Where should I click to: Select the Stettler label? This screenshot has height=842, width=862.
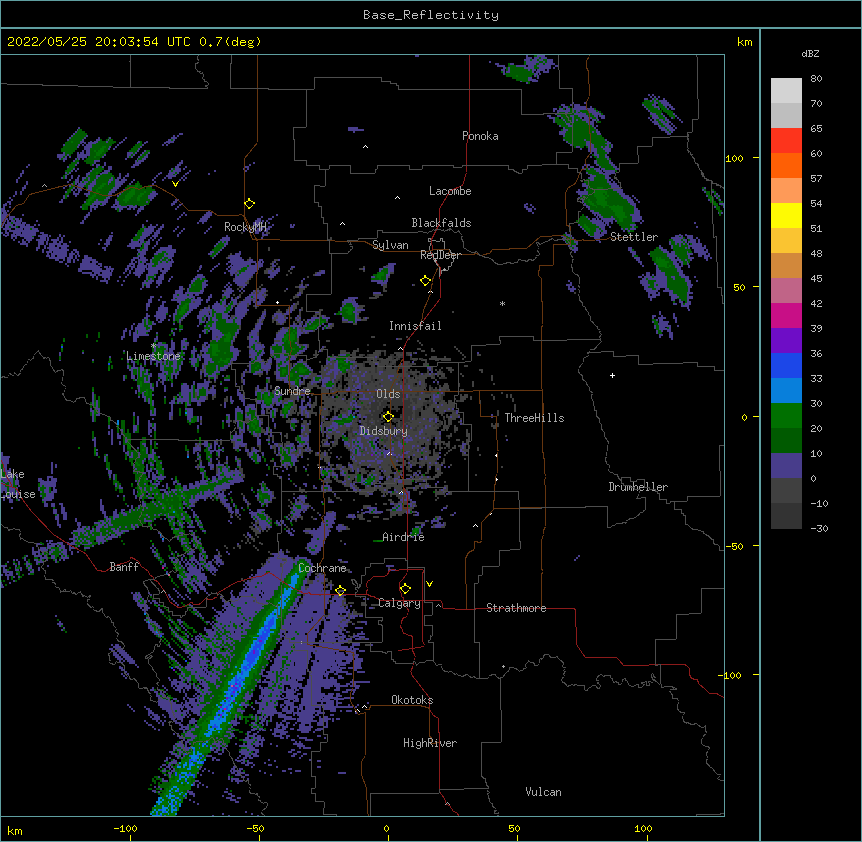click(634, 237)
